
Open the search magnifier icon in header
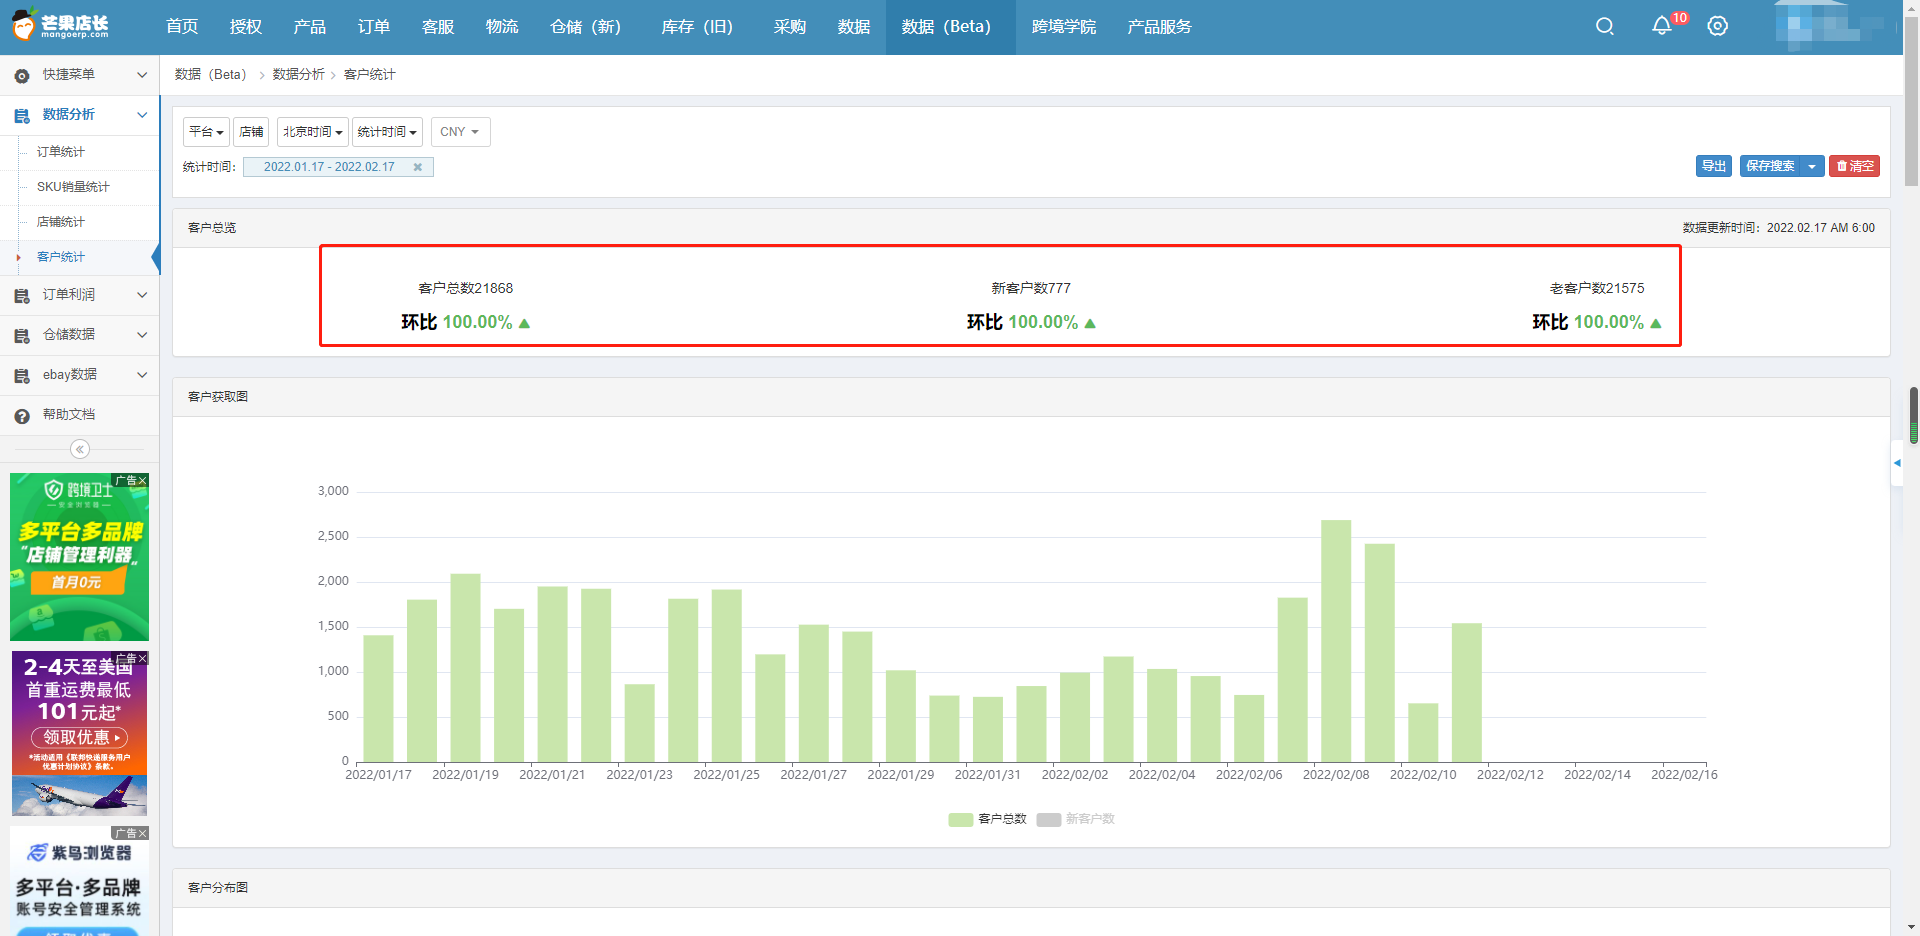(x=1605, y=27)
